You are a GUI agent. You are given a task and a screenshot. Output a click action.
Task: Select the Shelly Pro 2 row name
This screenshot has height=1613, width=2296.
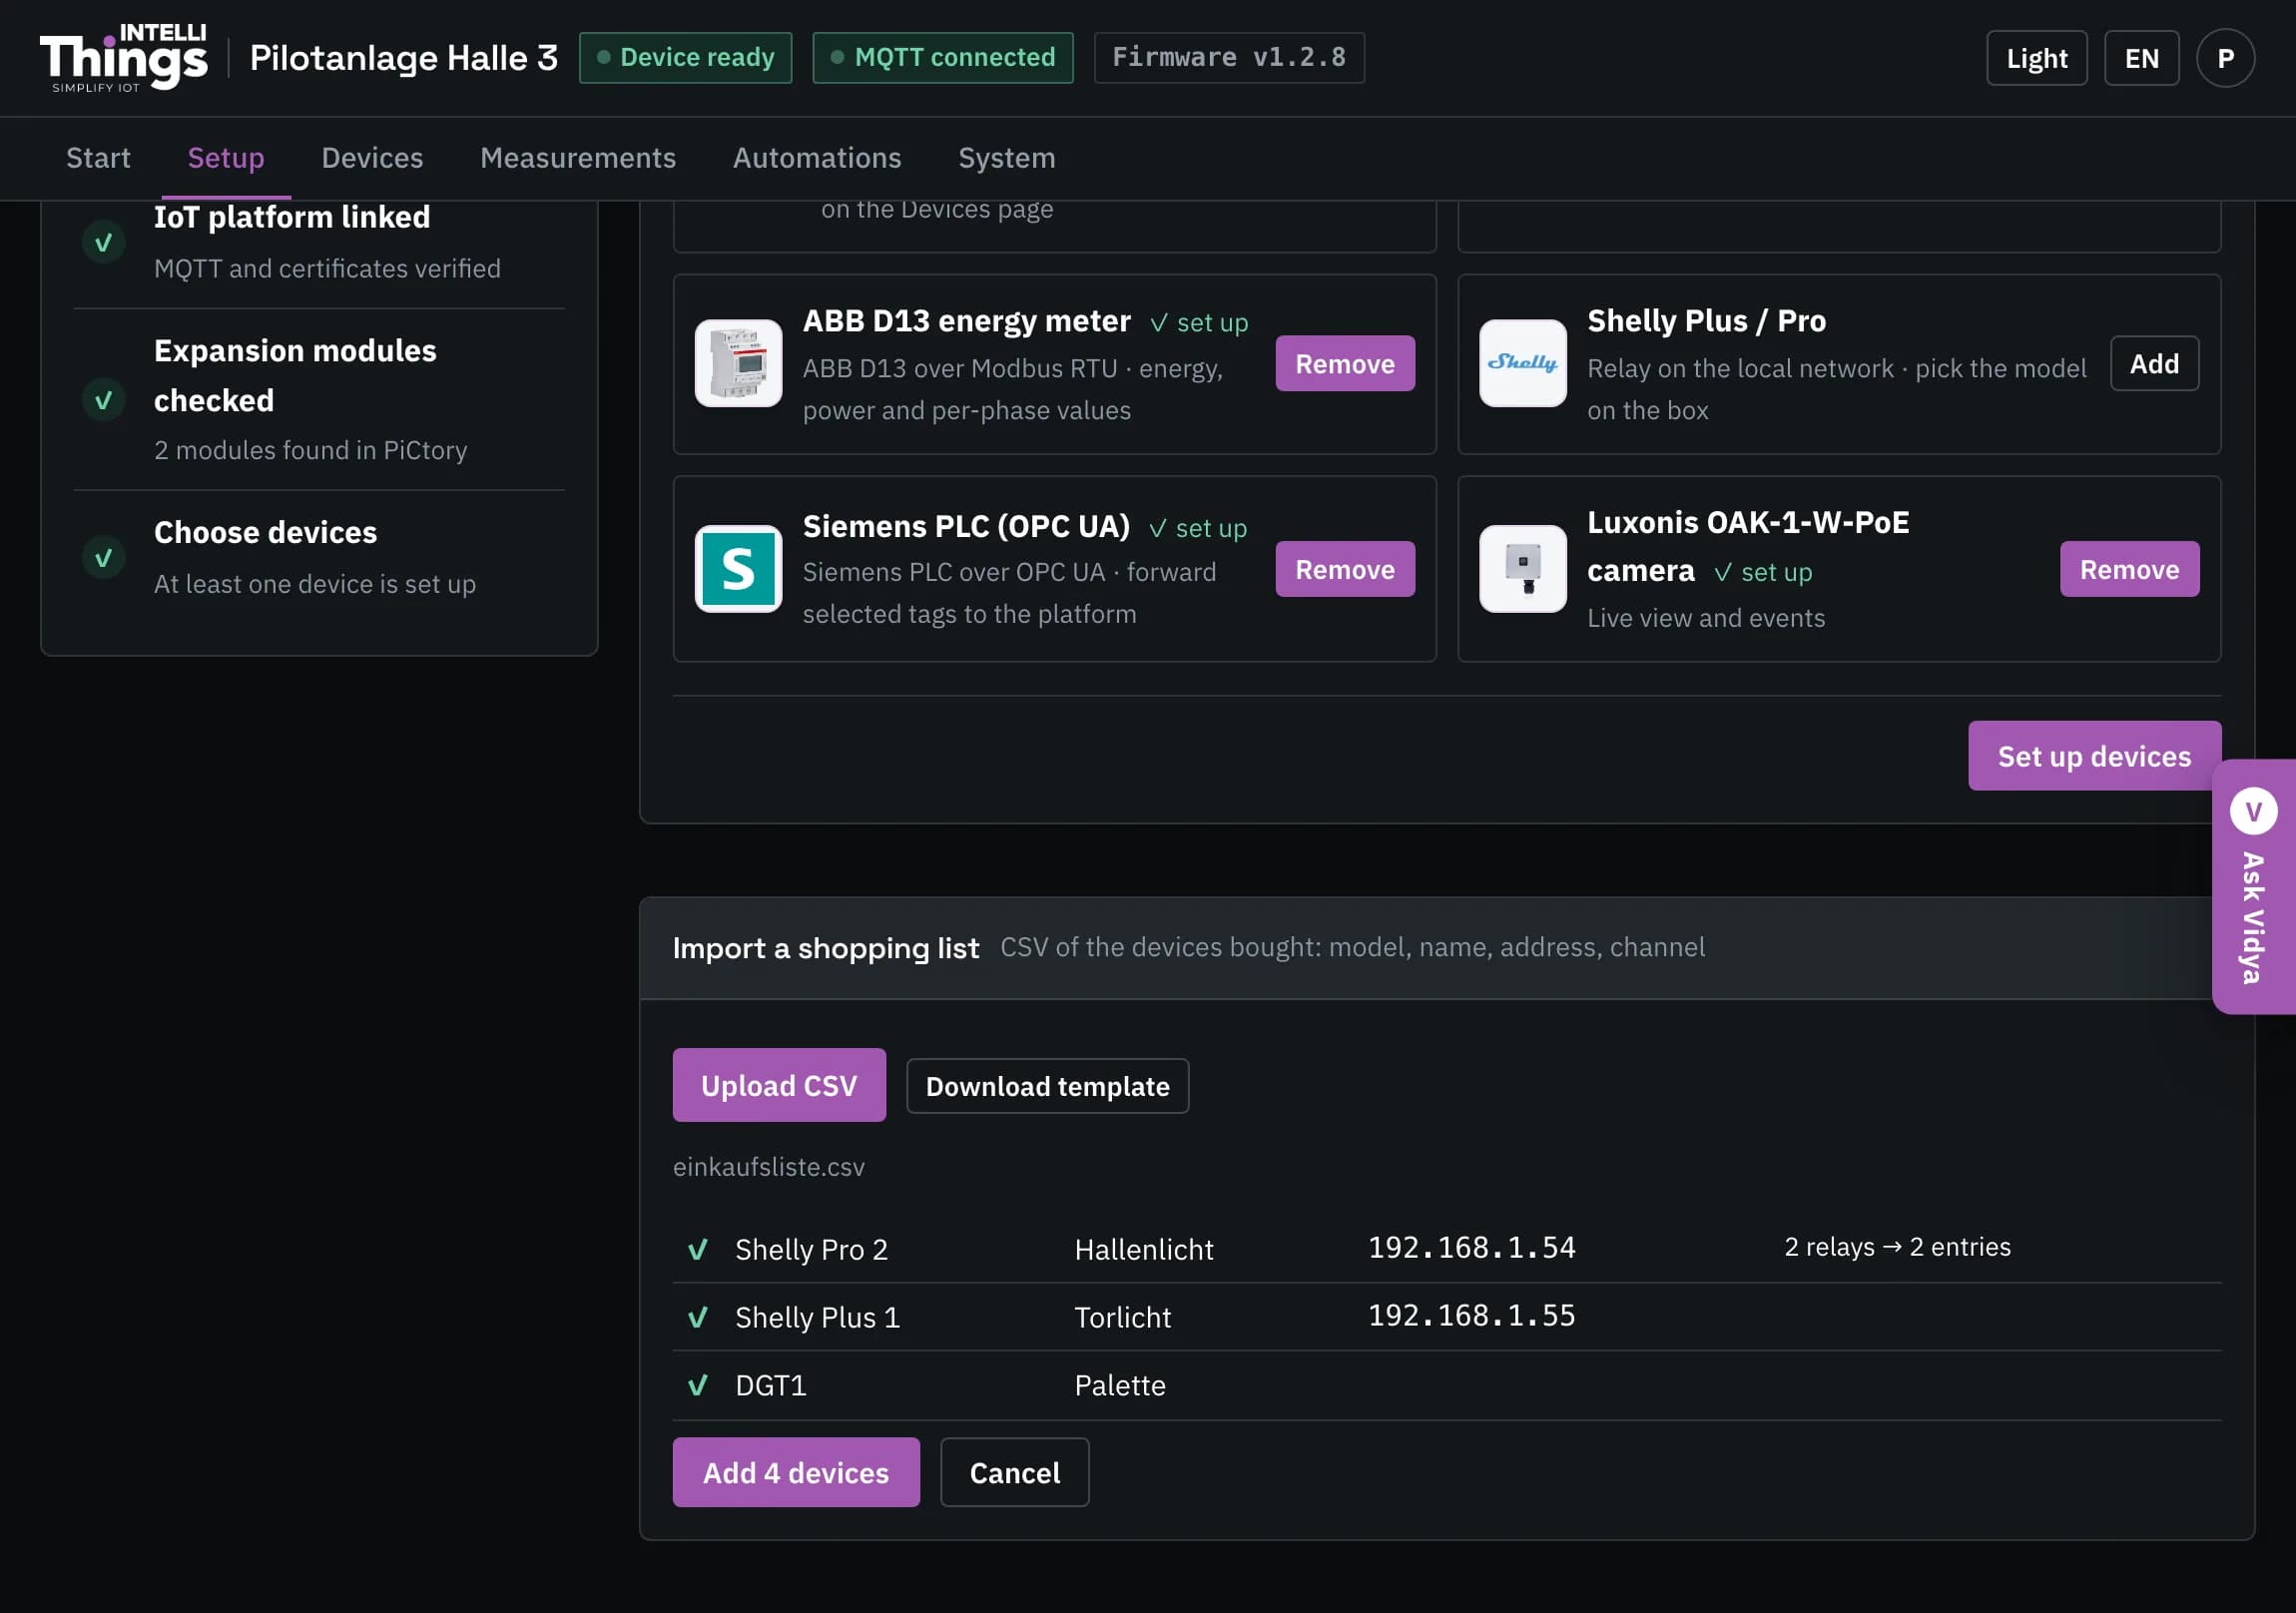tap(811, 1249)
